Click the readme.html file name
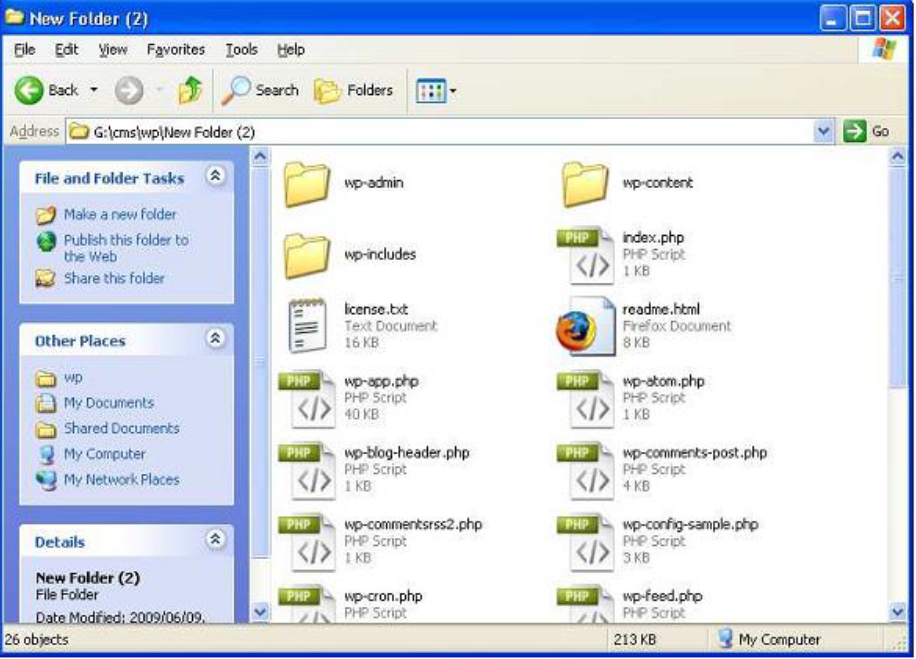This screenshot has width=916, height=659. point(661,309)
